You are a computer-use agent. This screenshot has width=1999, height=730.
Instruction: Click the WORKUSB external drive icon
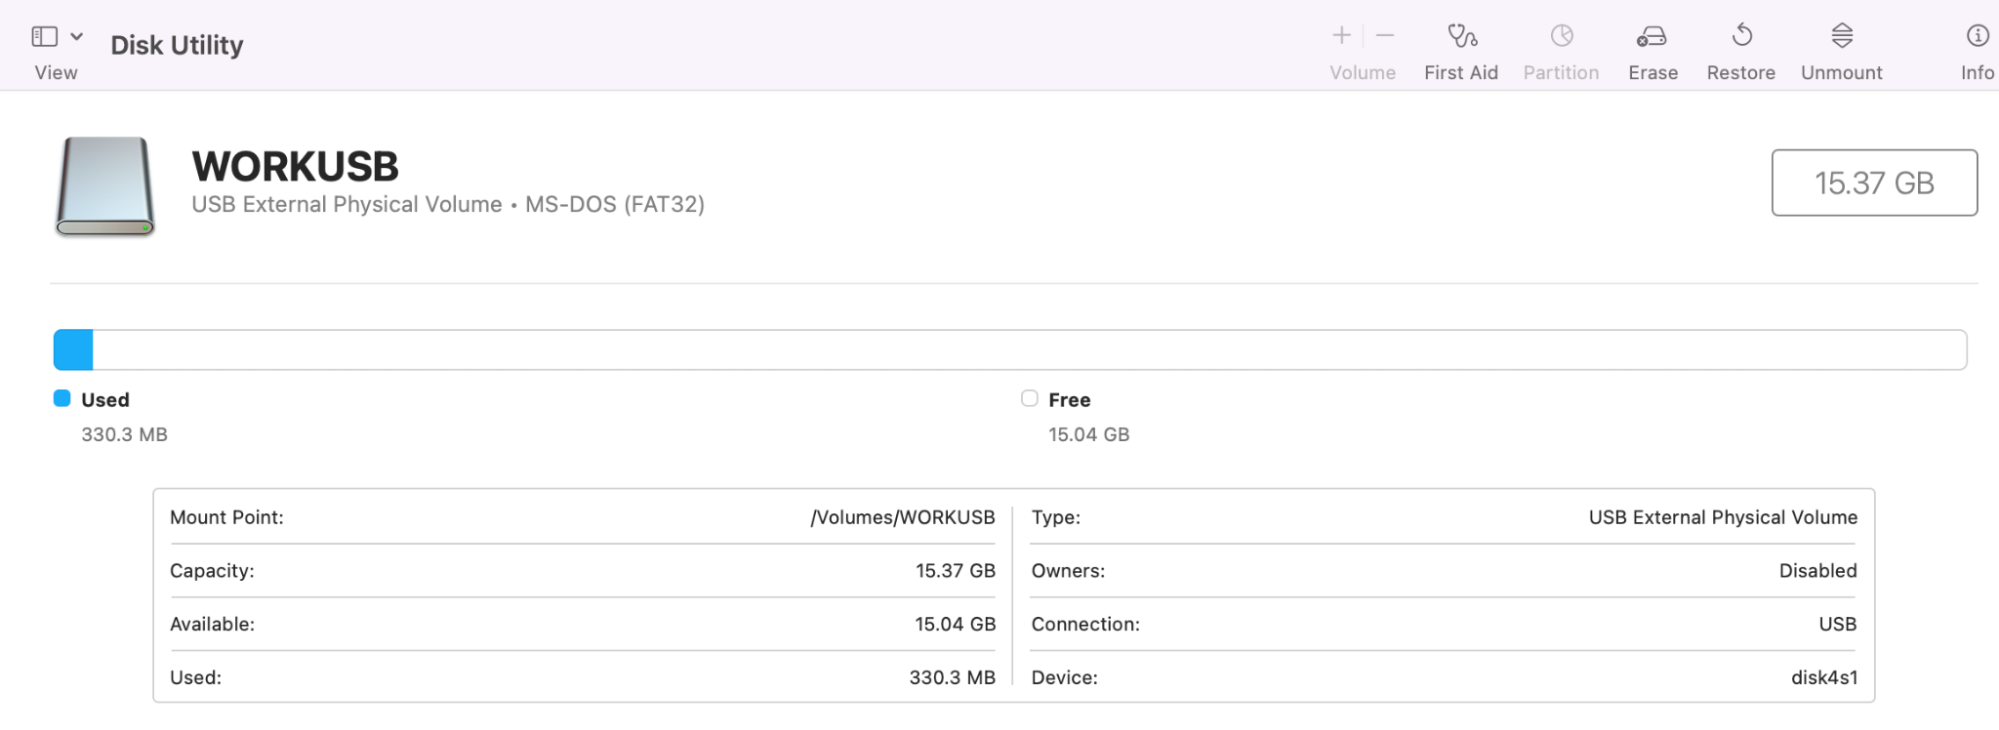click(105, 186)
